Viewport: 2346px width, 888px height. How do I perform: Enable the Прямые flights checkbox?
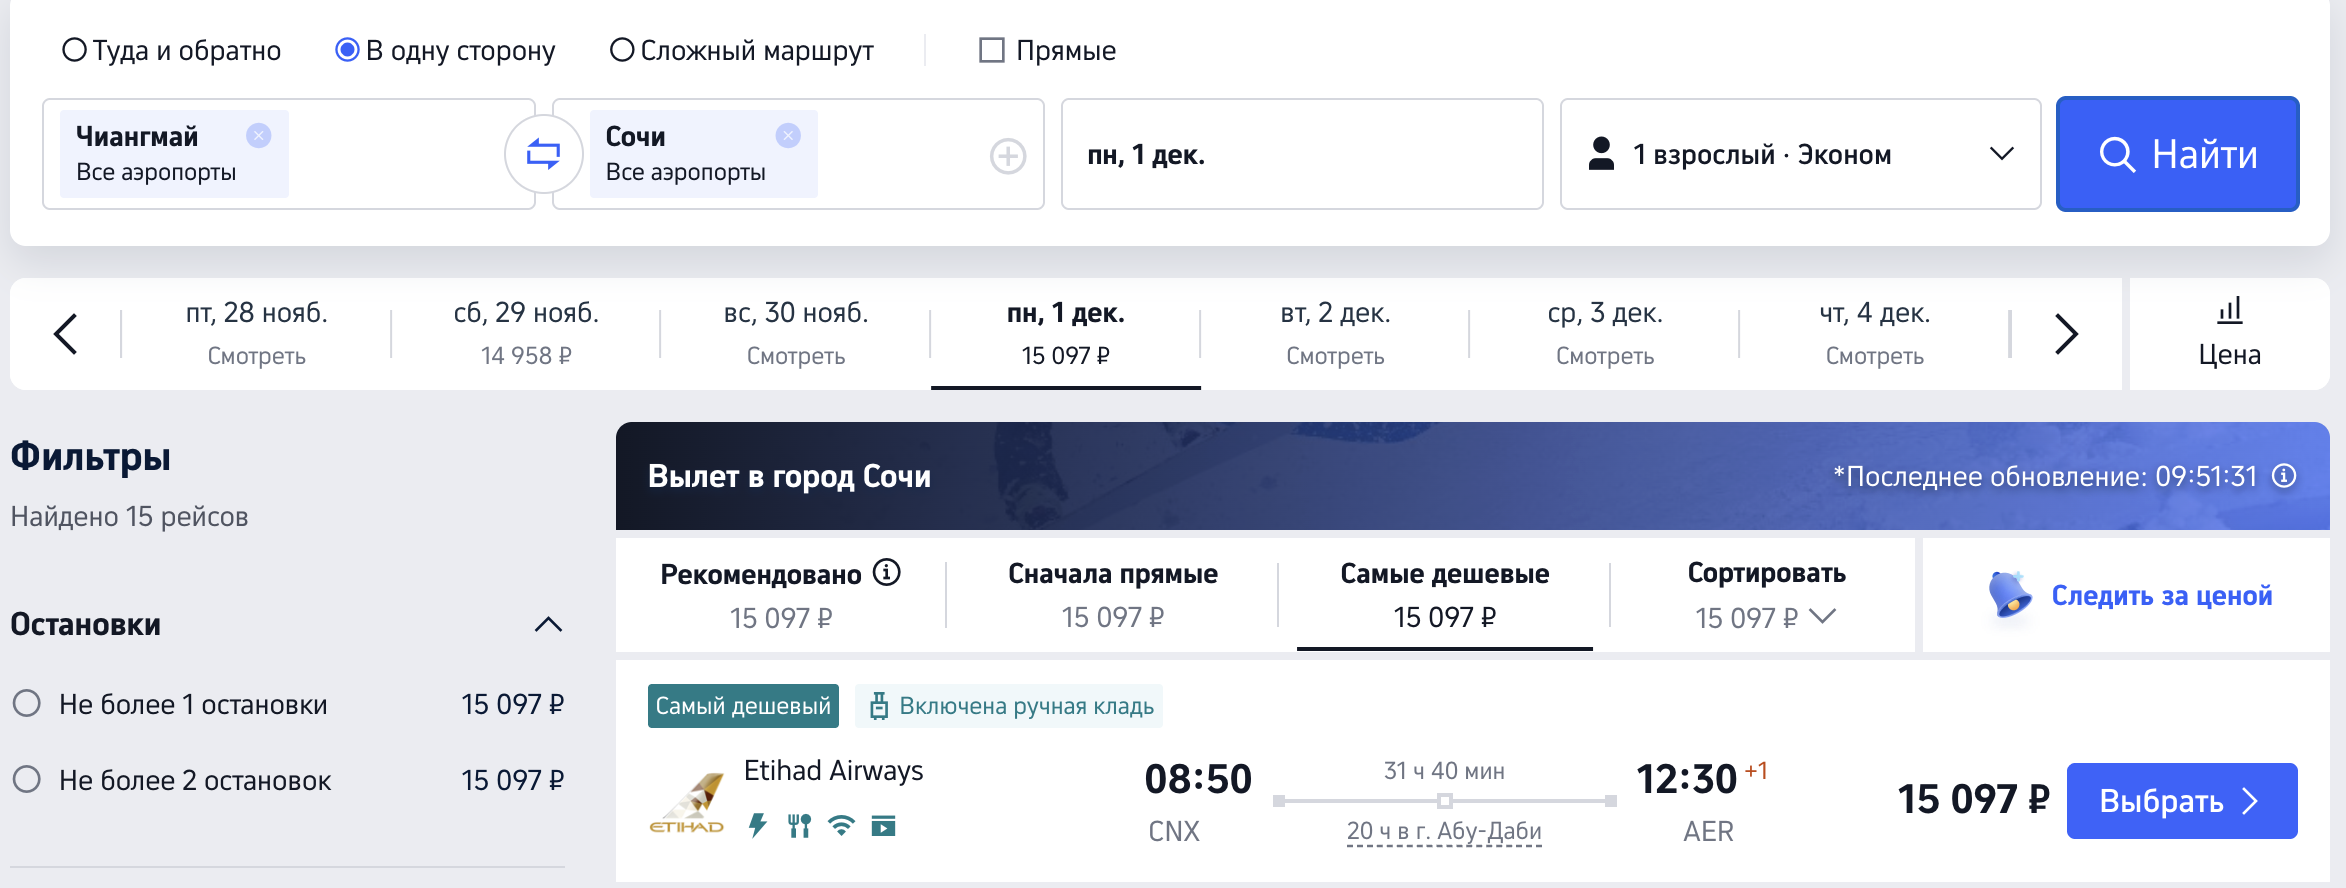click(x=991, y=50)
